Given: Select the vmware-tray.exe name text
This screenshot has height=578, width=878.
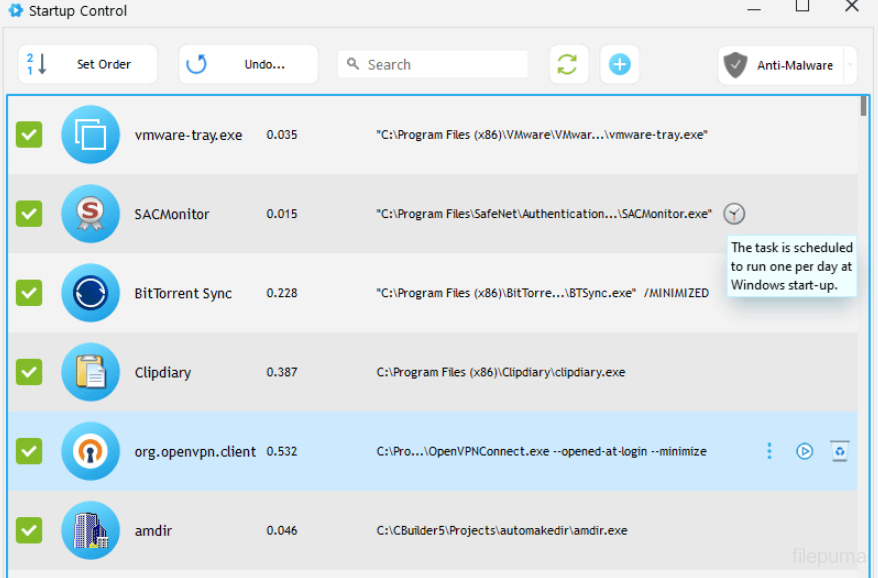Looking at the screenshot, I should click(x=188, y=135).
